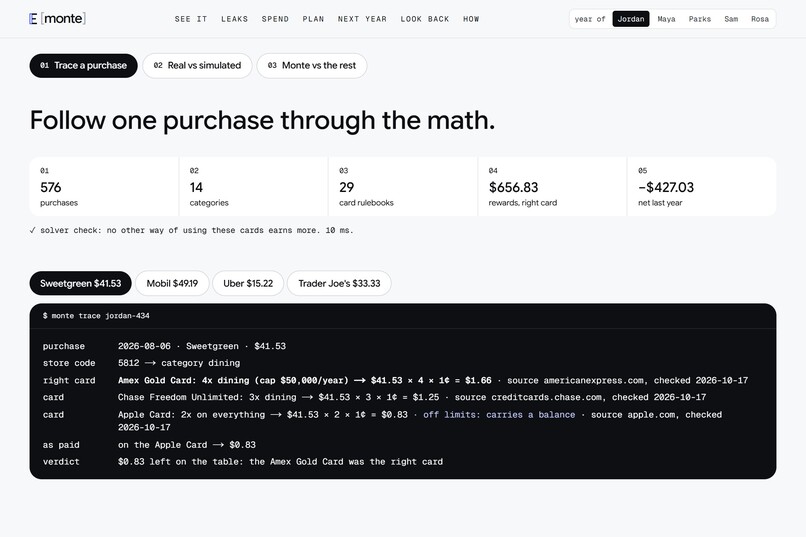Click 'creditcards.chase.com' source text
Viewport: 806px width, 537px height.
point(546,397)
